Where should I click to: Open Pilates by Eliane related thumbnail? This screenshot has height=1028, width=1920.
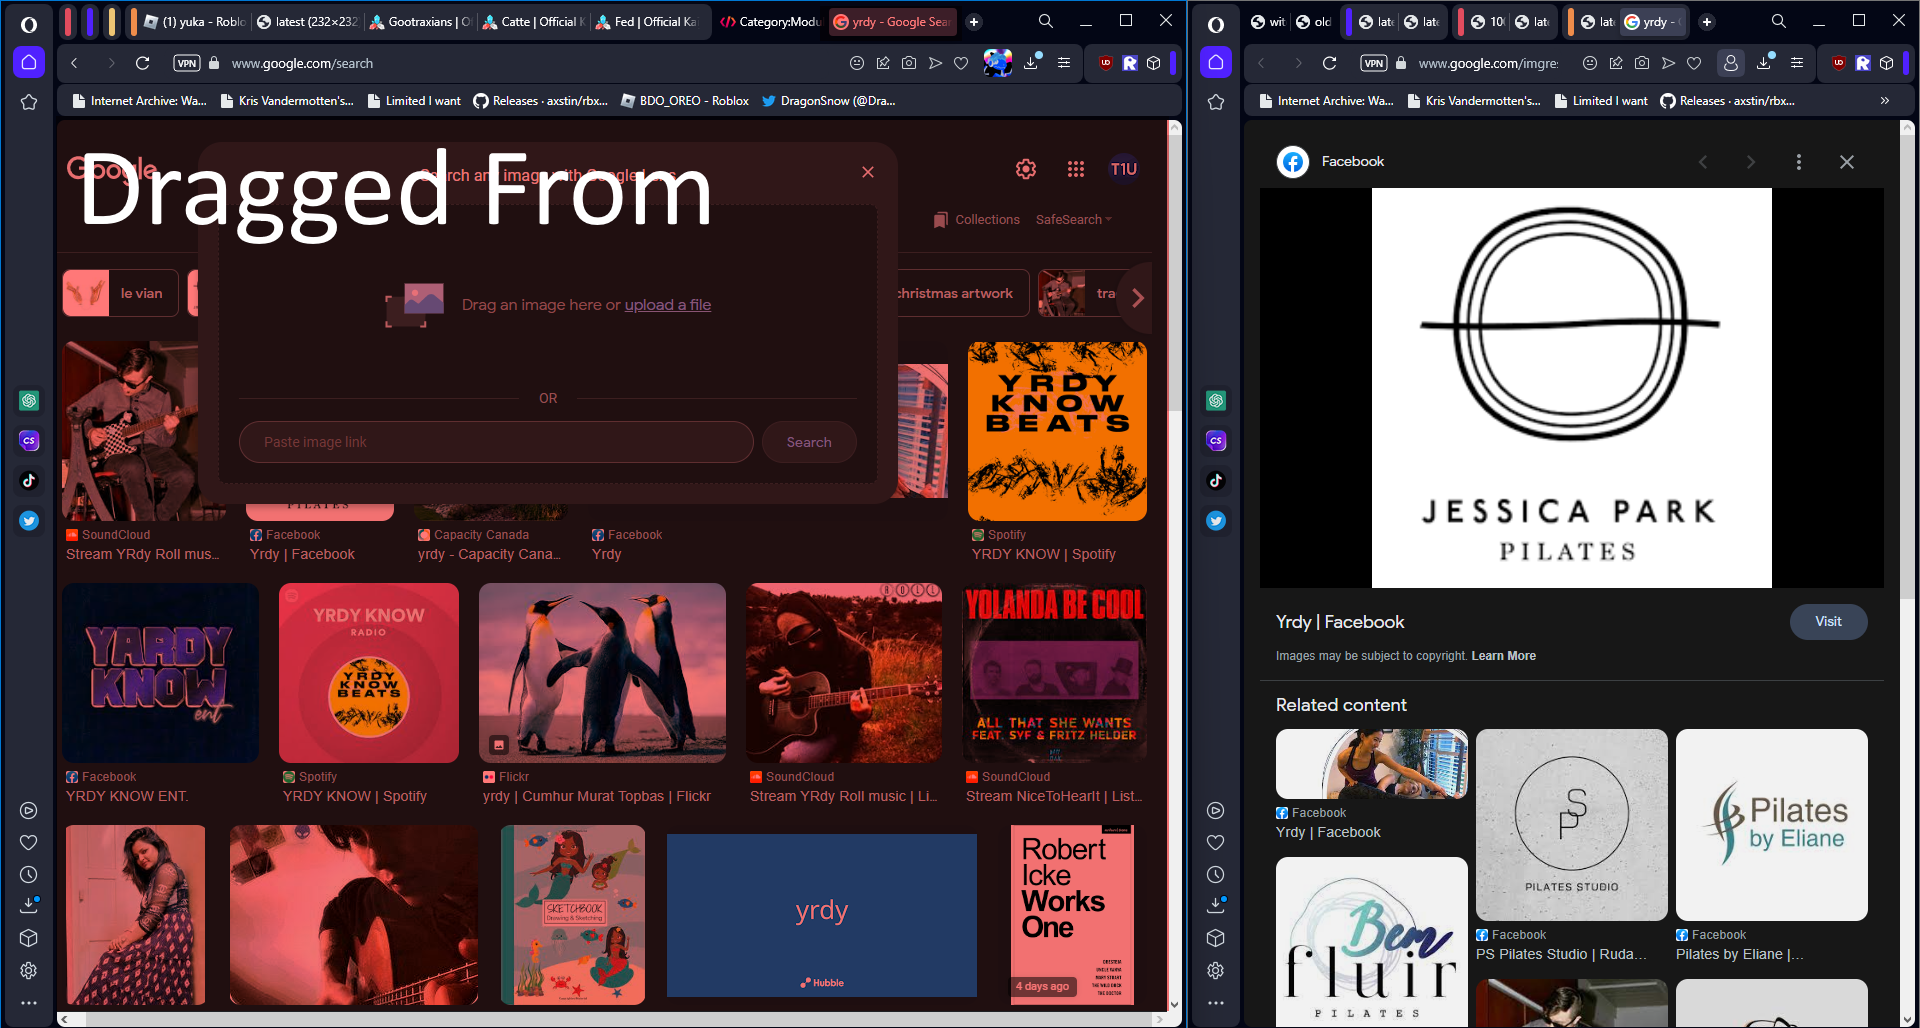(x=1772, y=825)
